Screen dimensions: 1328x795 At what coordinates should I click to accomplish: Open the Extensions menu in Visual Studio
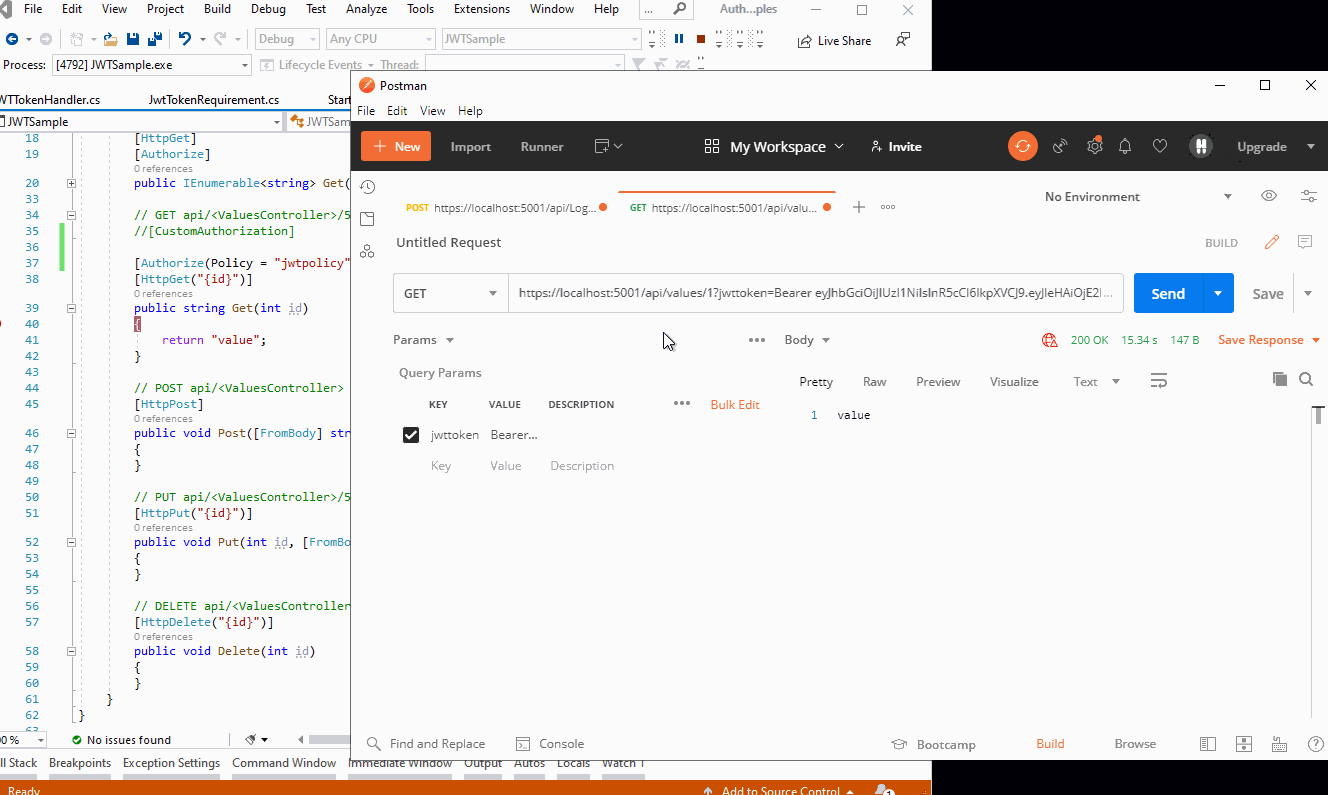(482, 9)
